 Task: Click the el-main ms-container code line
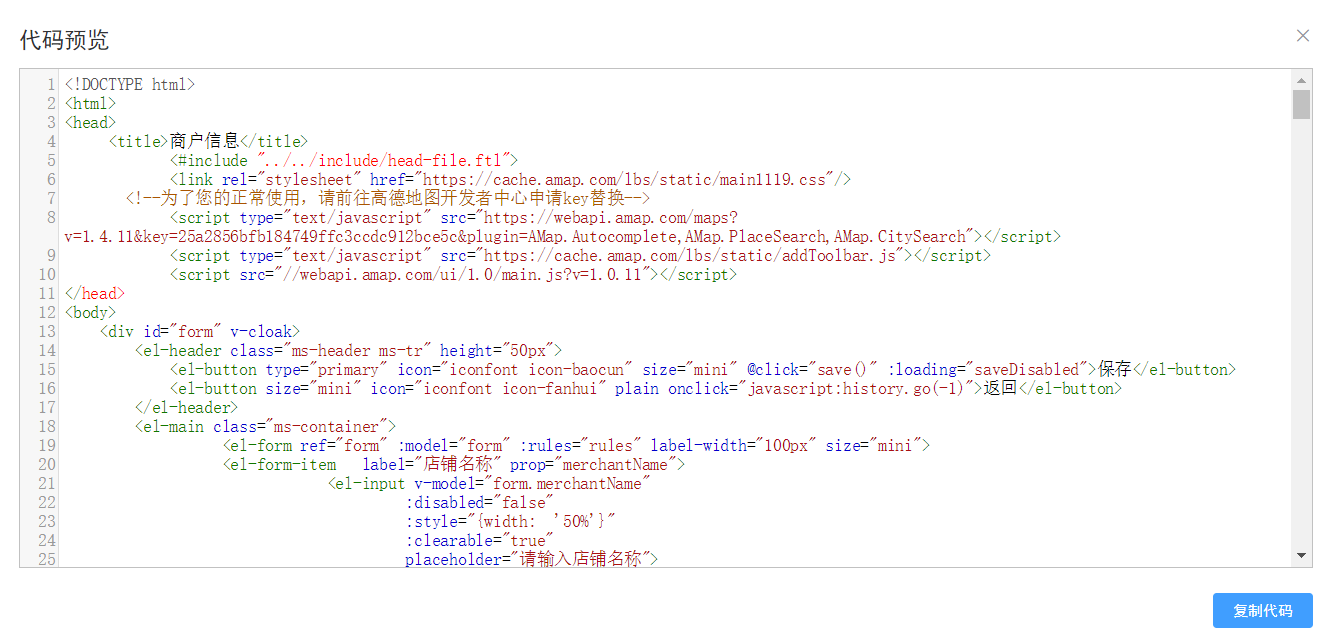point(266,427)
